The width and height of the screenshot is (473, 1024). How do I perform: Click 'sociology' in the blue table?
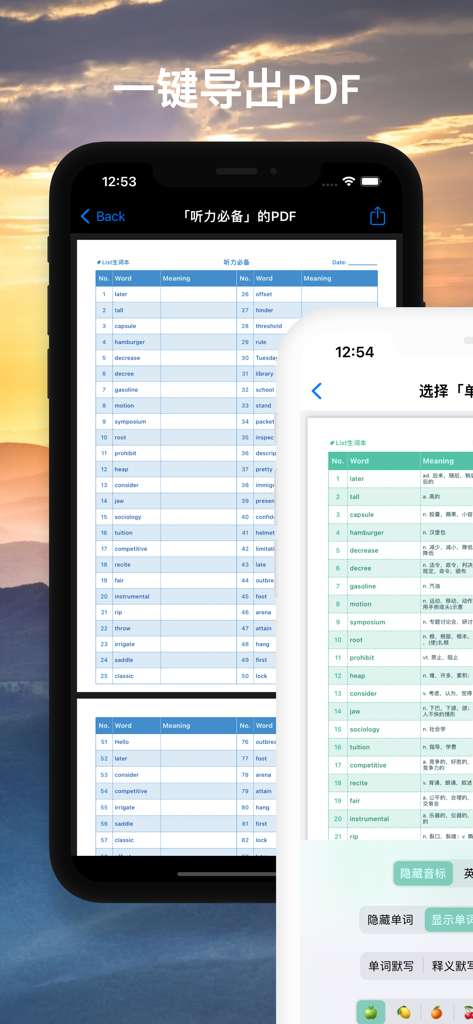point(128,517)
